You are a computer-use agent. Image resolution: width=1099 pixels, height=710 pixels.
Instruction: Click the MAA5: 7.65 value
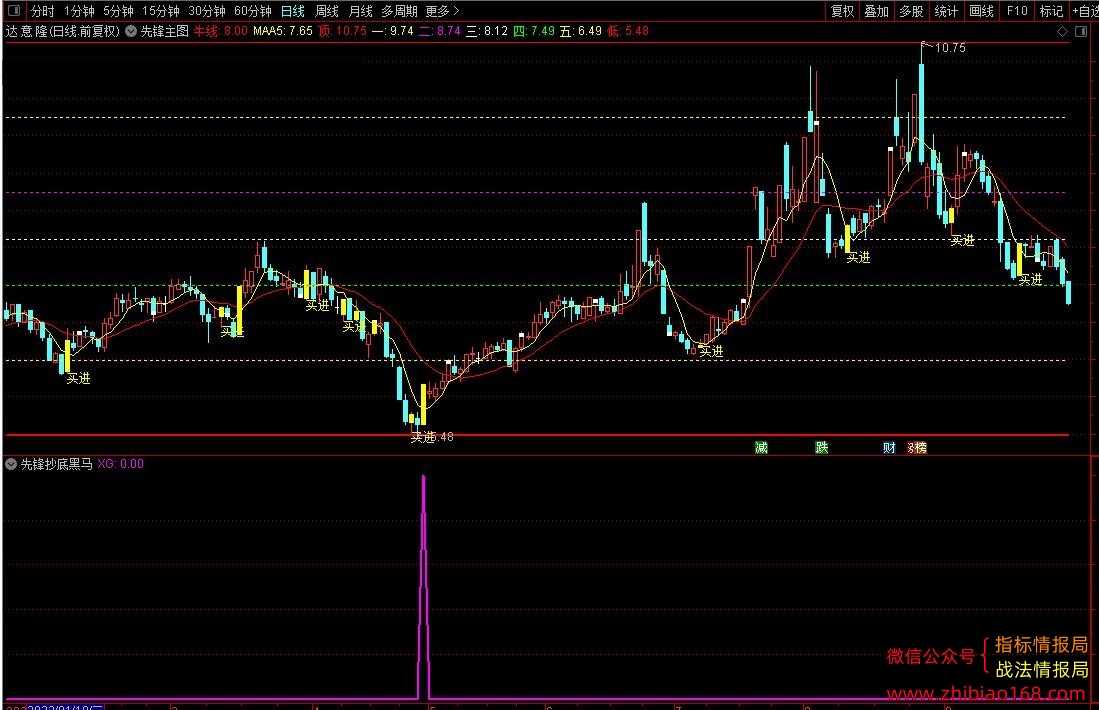pos(282,32)
